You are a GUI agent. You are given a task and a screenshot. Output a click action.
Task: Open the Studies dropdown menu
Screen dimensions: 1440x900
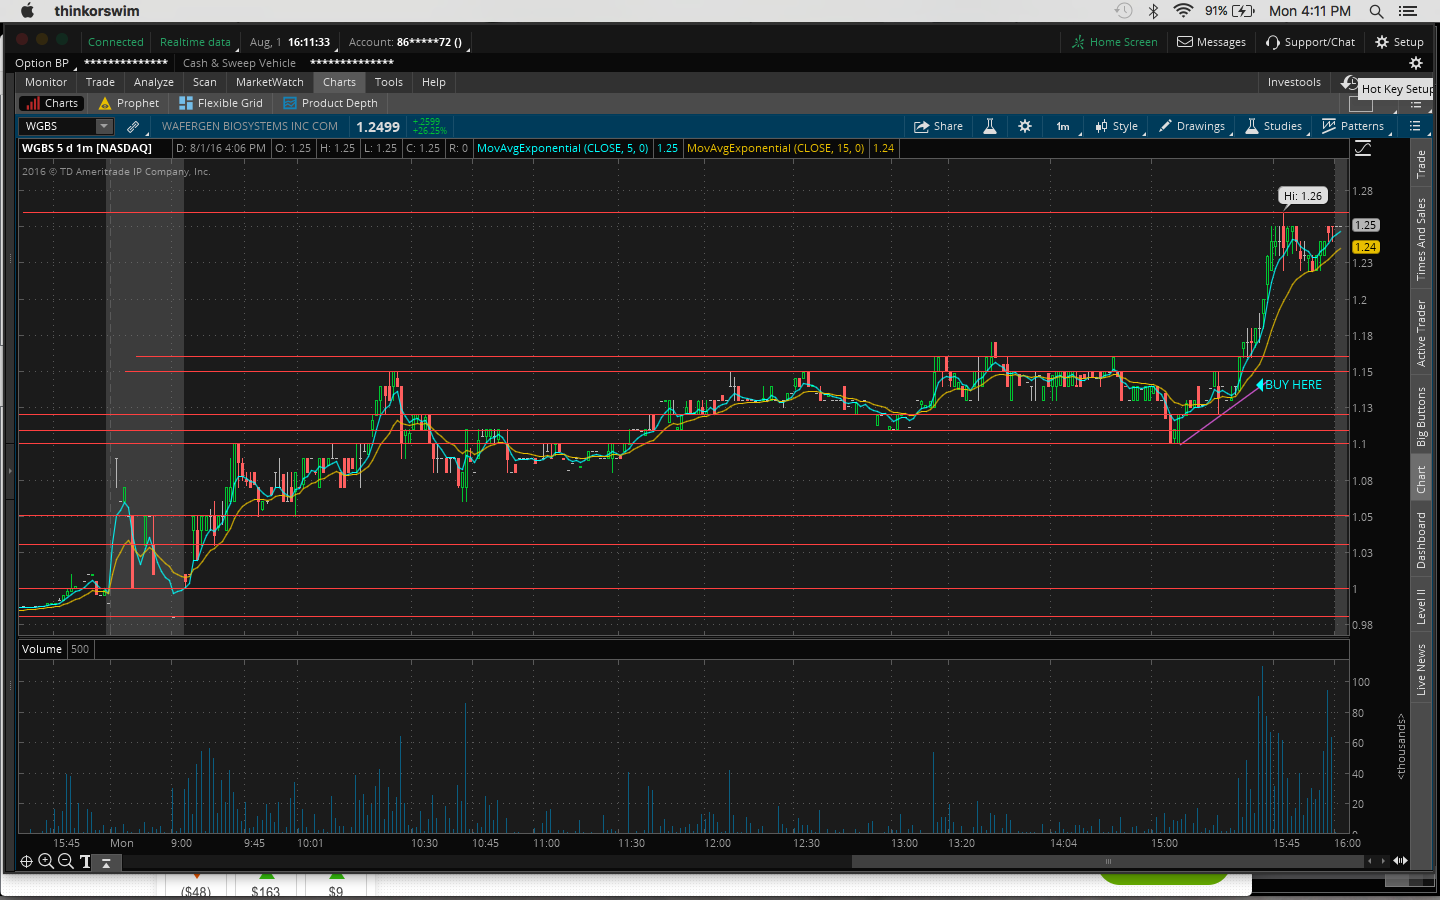click(x=1274, y=126)
